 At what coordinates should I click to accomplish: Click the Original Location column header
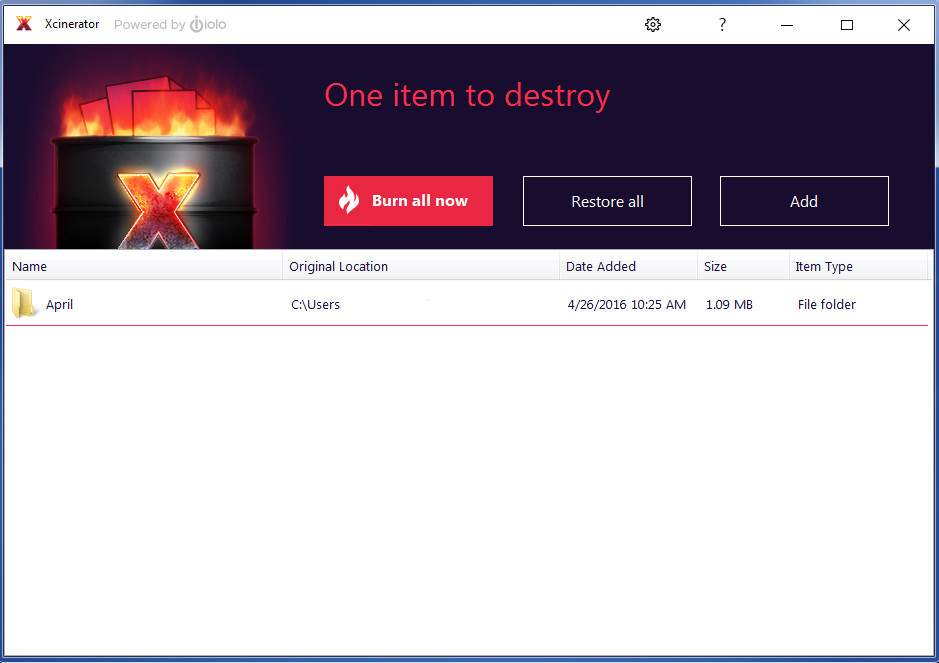pos(337,266)
